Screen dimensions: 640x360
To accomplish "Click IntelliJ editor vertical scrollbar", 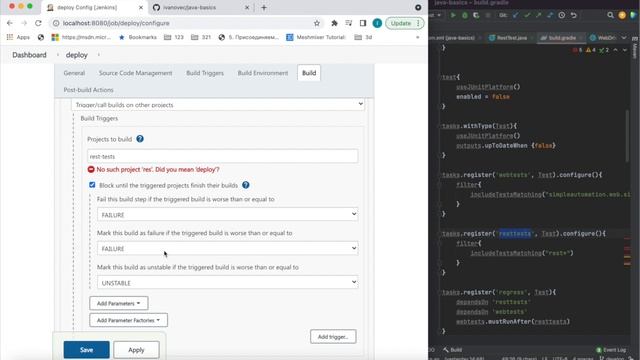I will [628, 136].
